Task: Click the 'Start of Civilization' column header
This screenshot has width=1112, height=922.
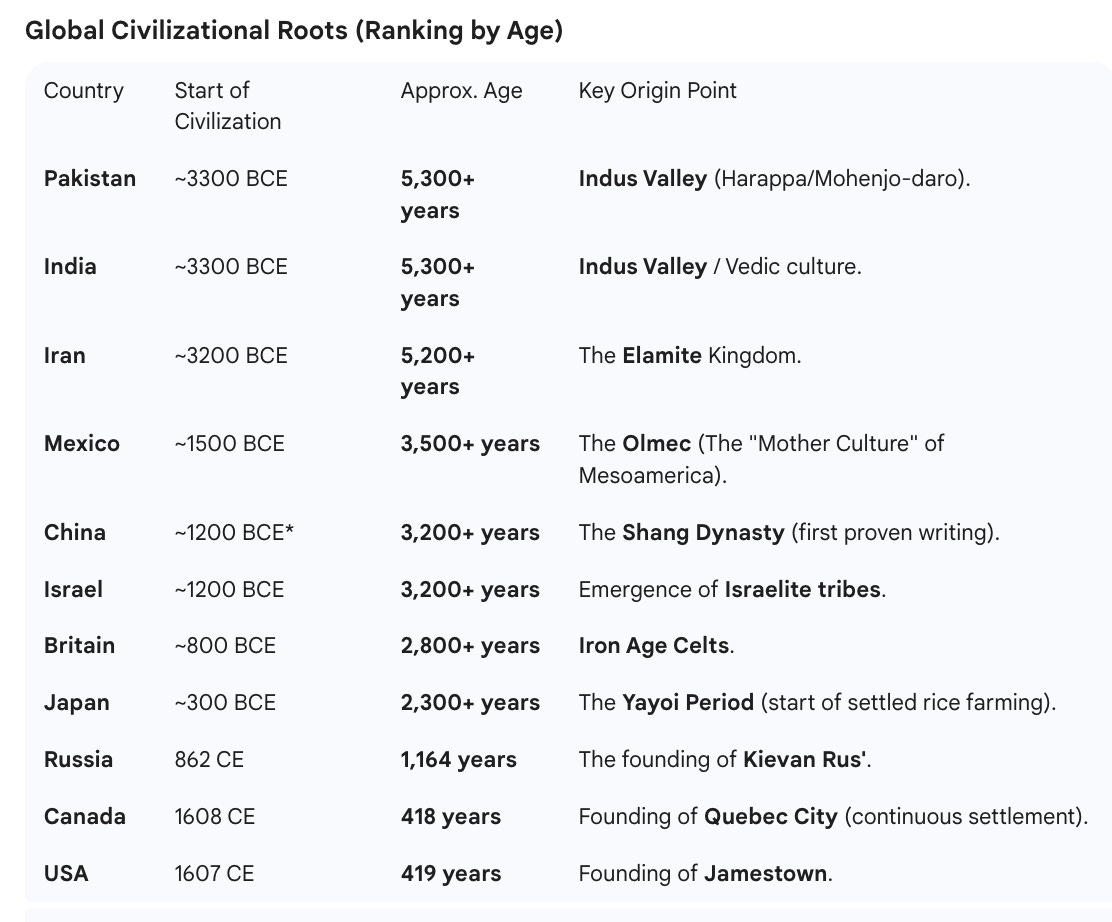Action: (x=228, y=106)
